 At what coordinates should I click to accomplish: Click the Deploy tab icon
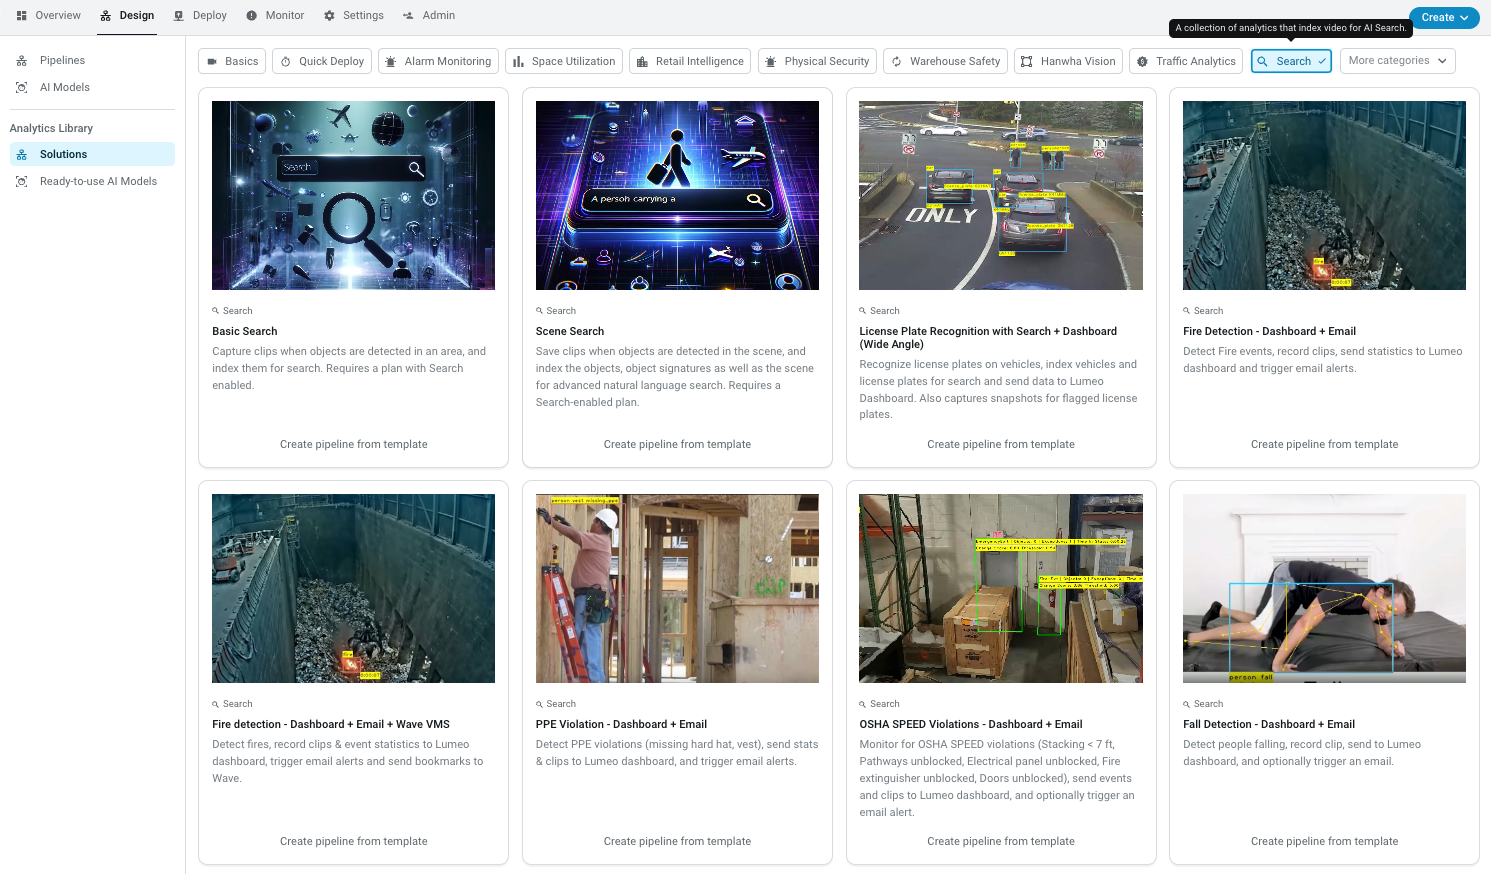pyautogui.click(x=179, y=16)
